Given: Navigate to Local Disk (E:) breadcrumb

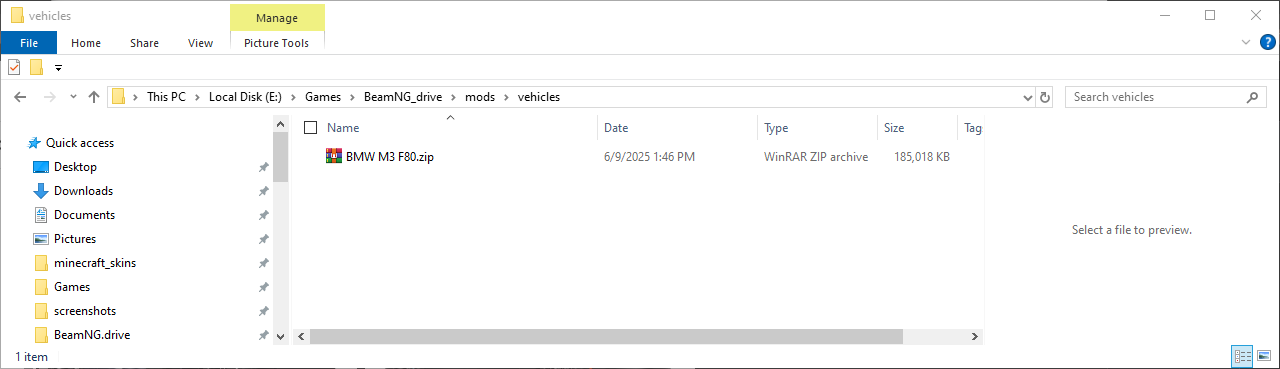Looking at the screenshot, I should tap(245, 97).
